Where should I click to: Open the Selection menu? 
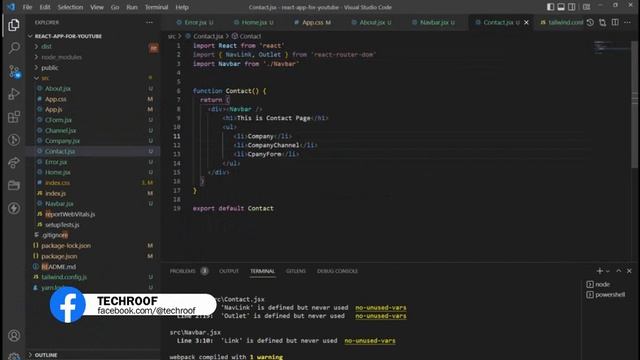point(70,7)
